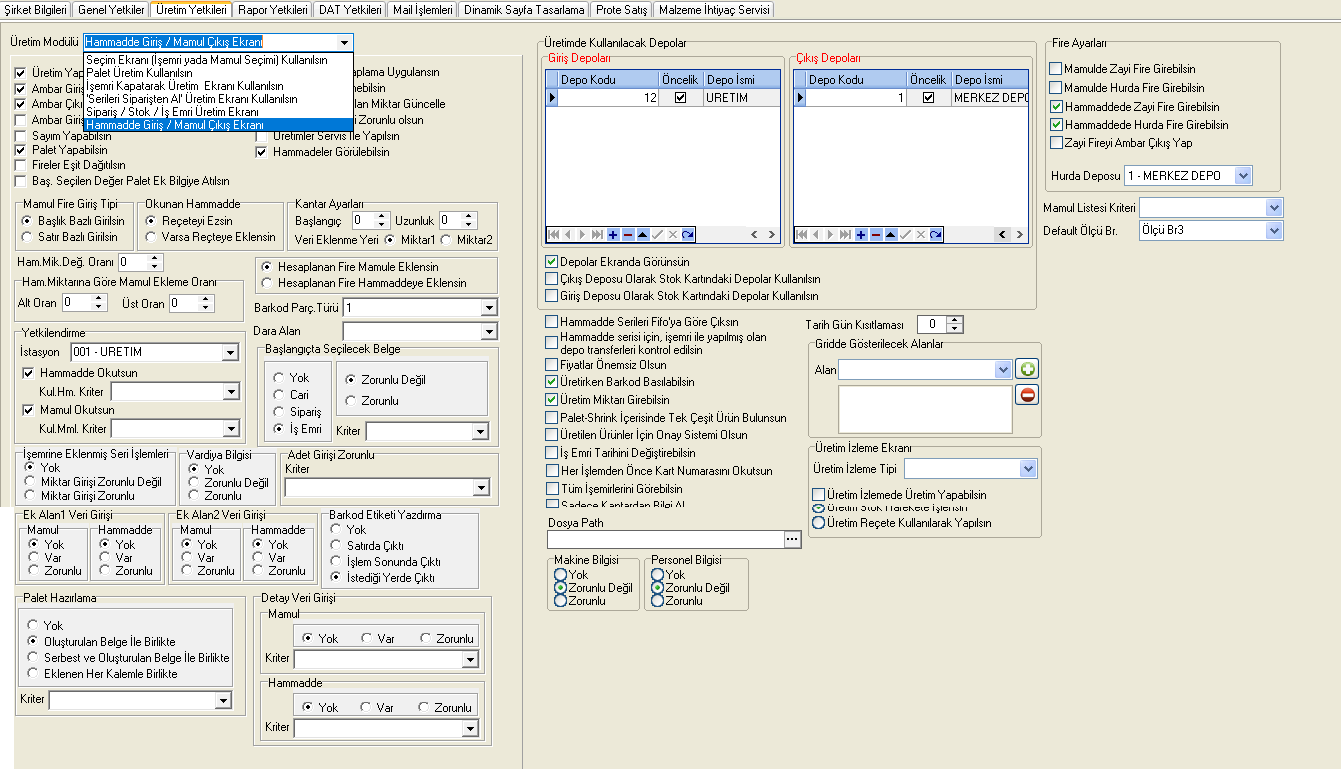Open the Hurda Deposu dropdown
The height and width of the screenshot is (769, 1341).
1243,176
